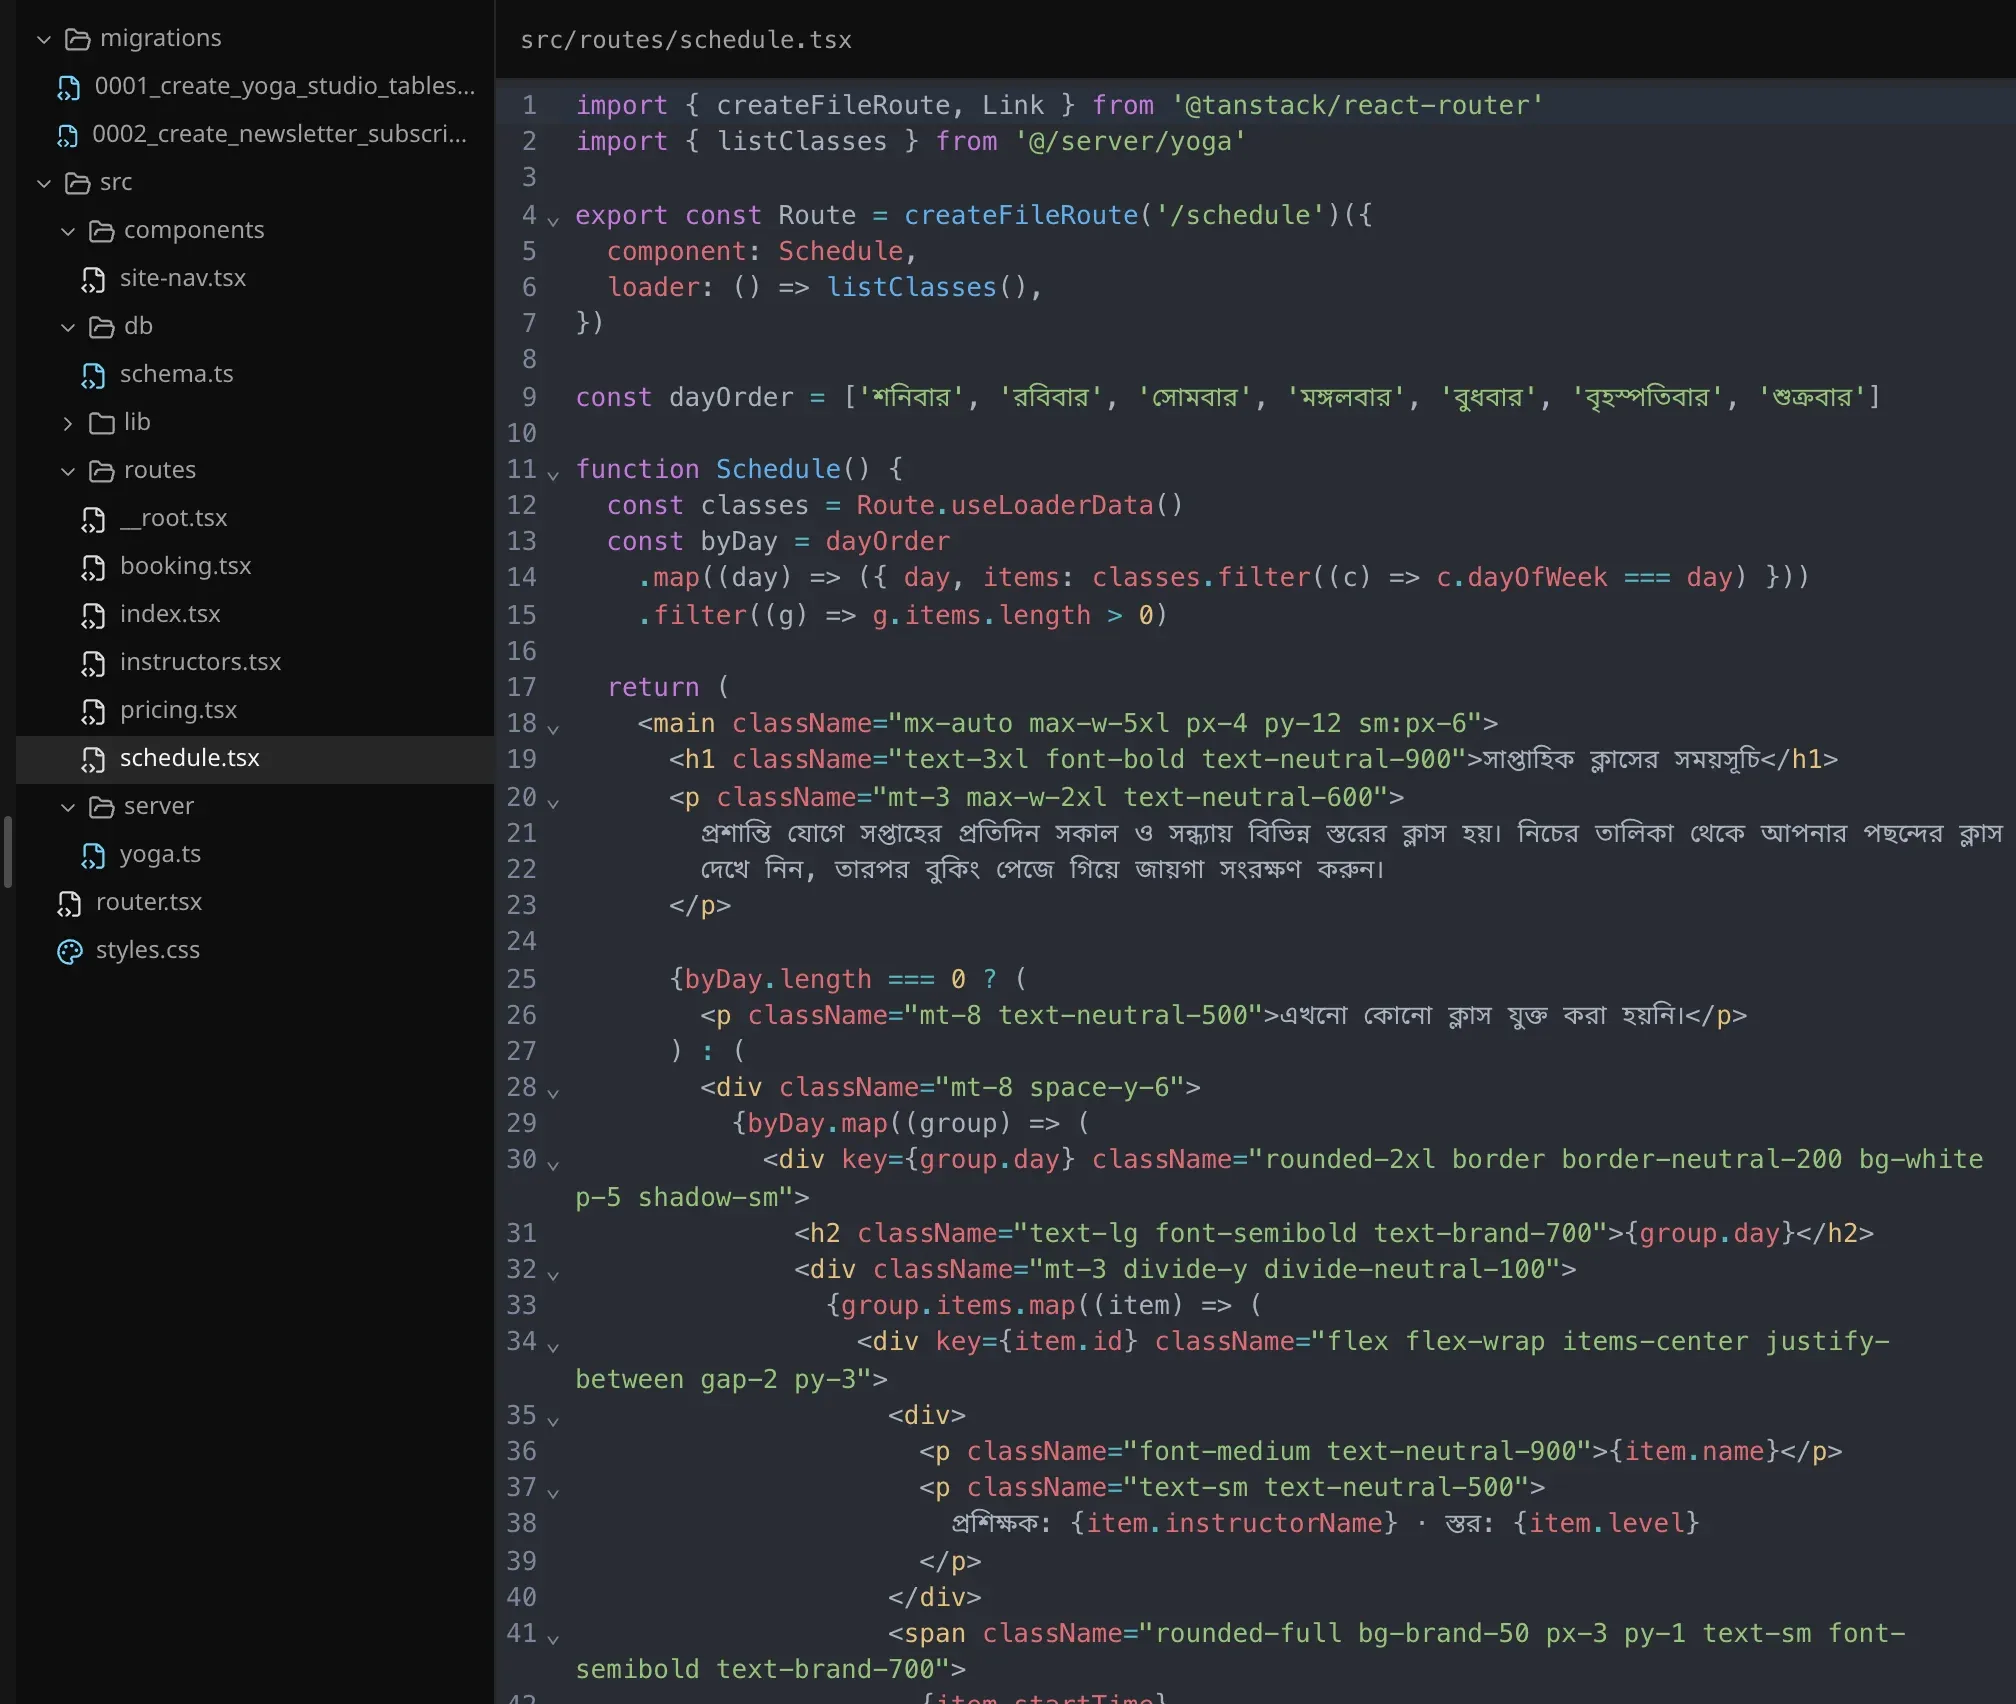Click the routes folder icon

(101, 471)
